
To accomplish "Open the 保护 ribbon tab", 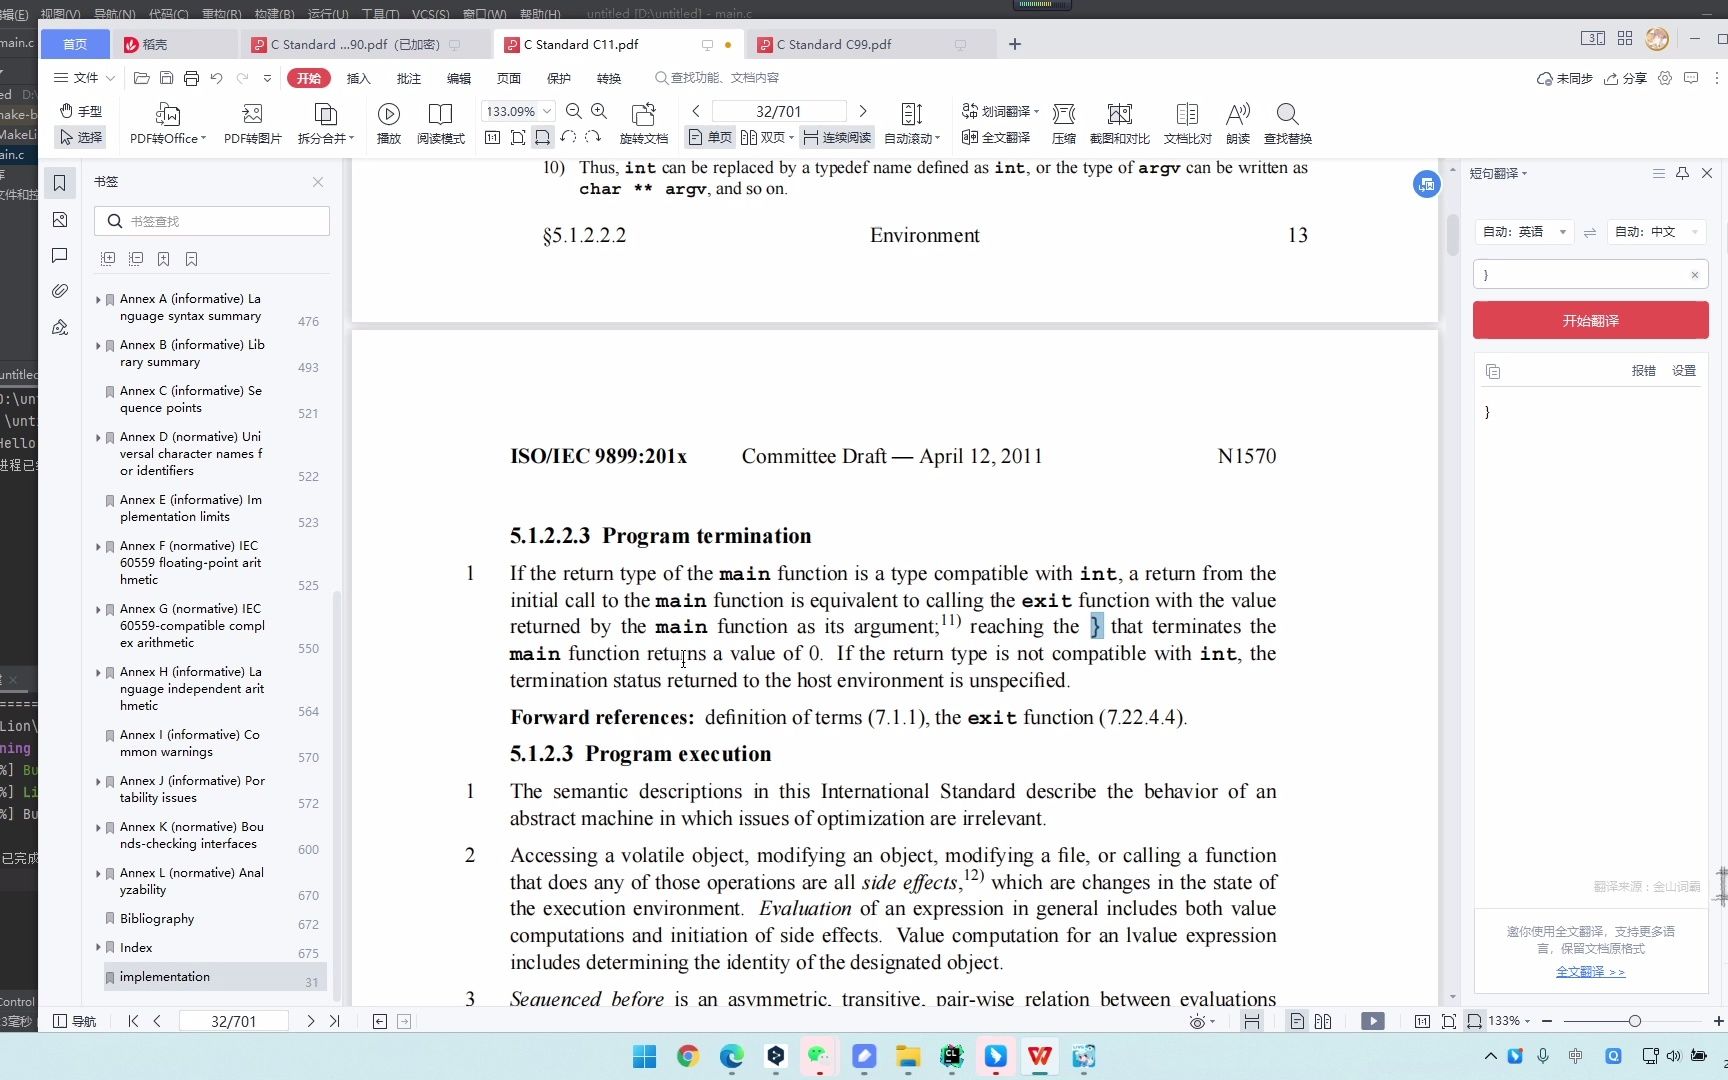I will (x=558, y=78).
